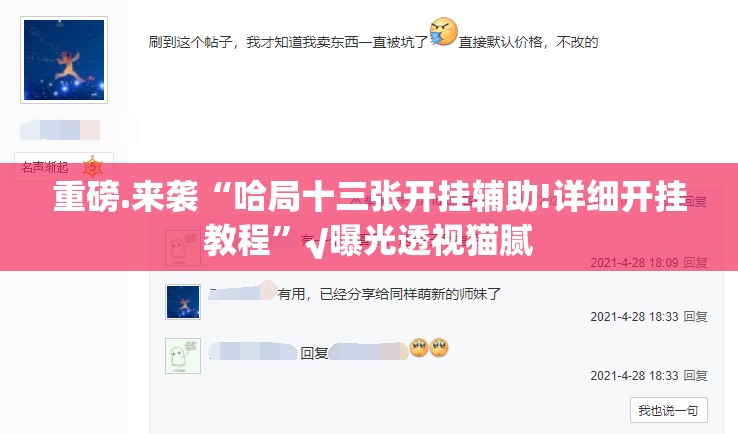
Task: Open first blurred username in last comment
Action: (253, 352)
